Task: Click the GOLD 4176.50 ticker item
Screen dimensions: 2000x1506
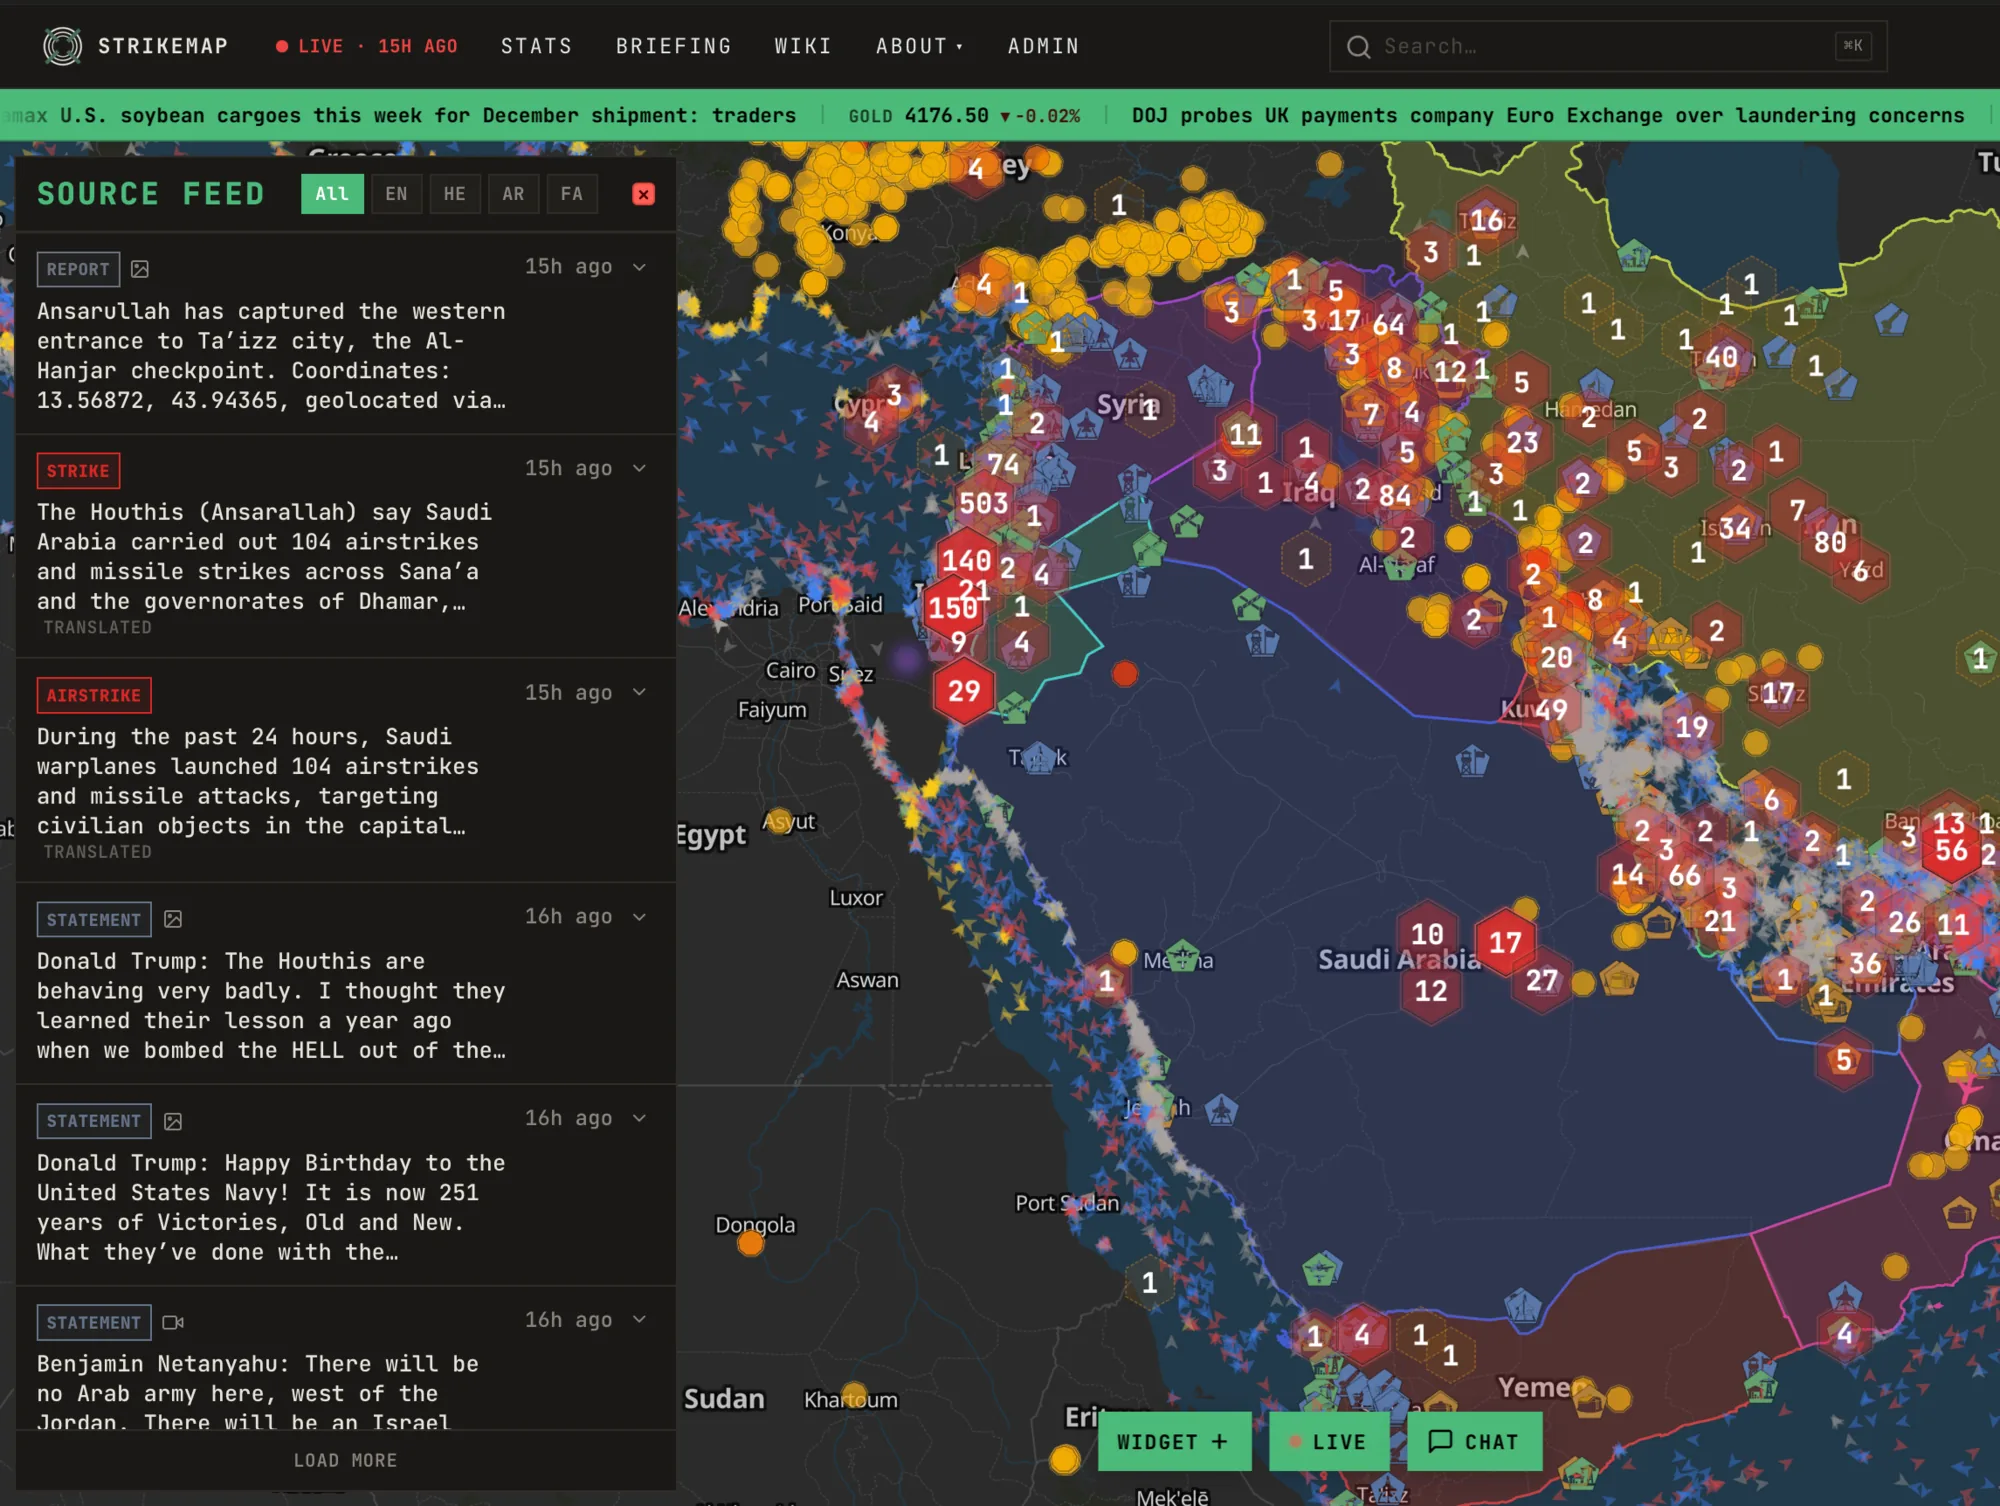Action: tap(964, 116)
